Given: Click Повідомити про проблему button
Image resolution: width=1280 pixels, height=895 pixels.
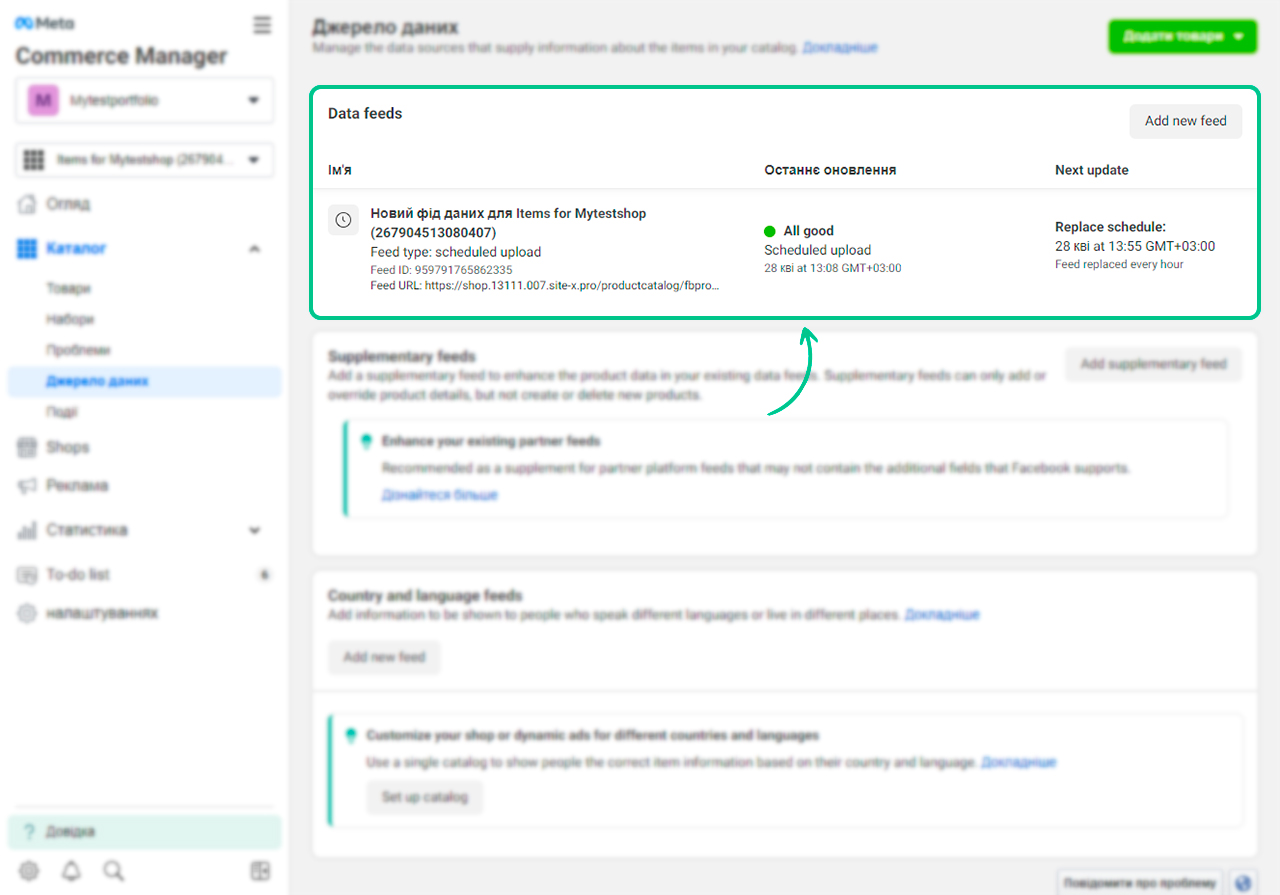Looking at the screenshot, I should pos(1140,883).
